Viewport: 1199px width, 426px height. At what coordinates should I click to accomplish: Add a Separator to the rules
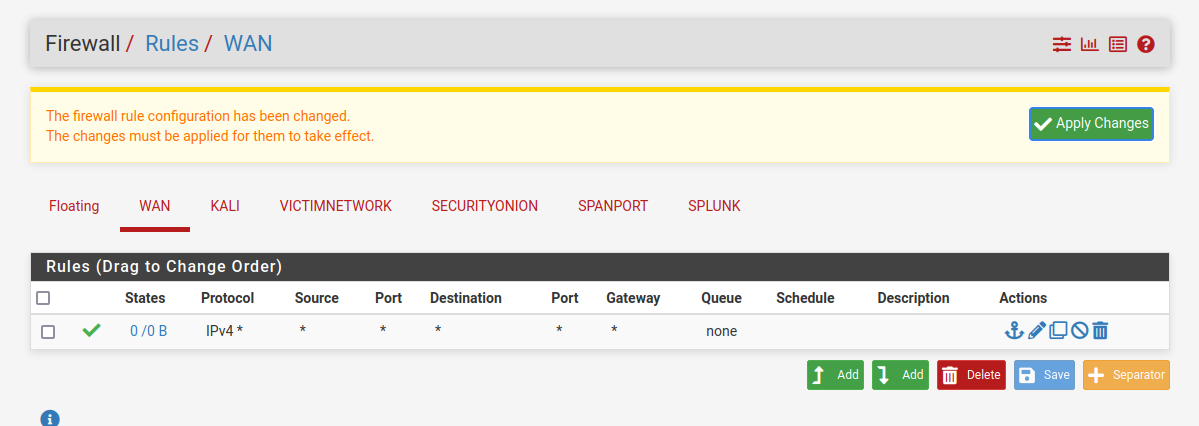click(1126, 375)
